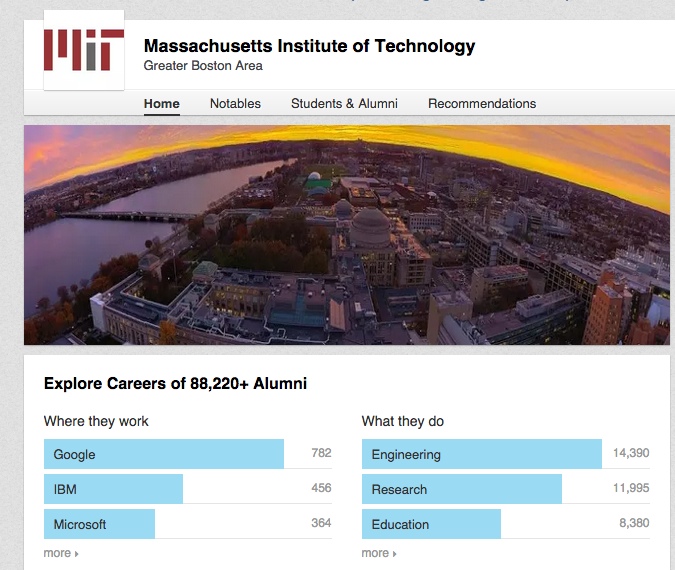Switch to the Notables tab
Viewport: 675px width, 570px height.
pyautogui.click(x=235, y=103)
